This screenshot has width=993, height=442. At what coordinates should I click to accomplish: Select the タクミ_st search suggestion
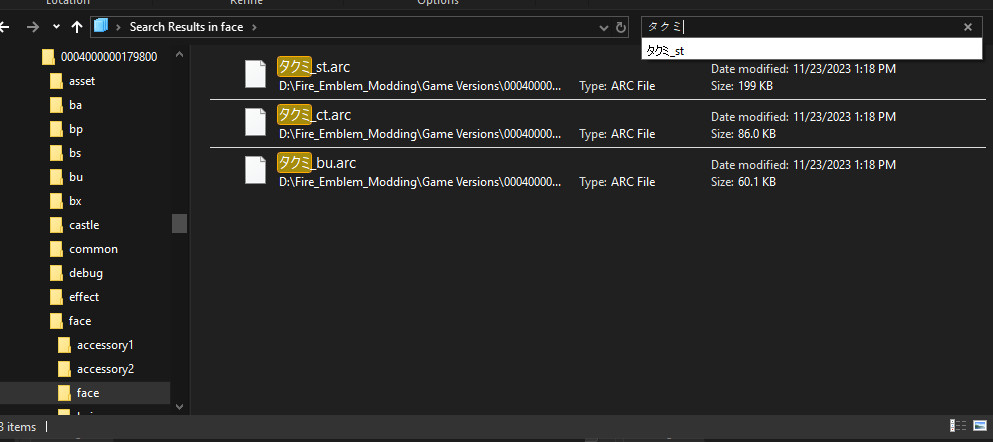point(666,50)
